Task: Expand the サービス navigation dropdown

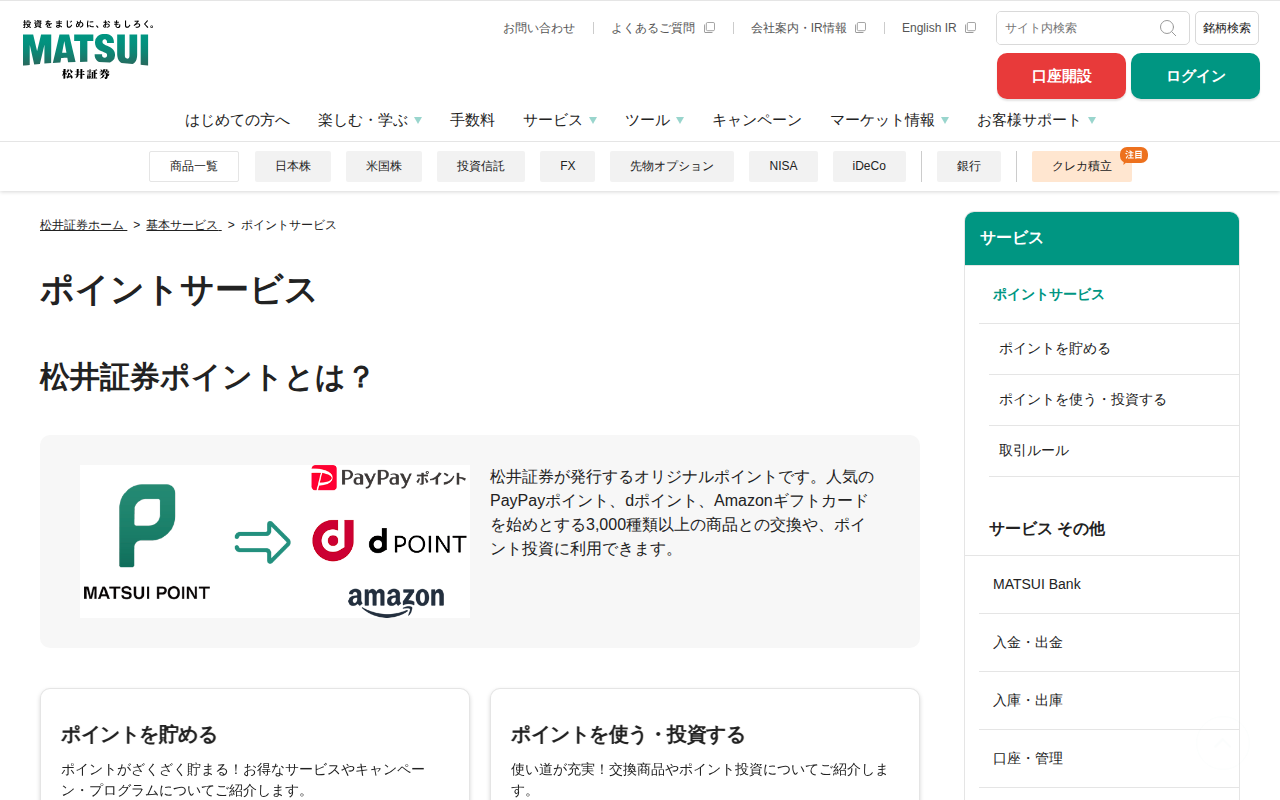Action: click(x=560, y=120)
